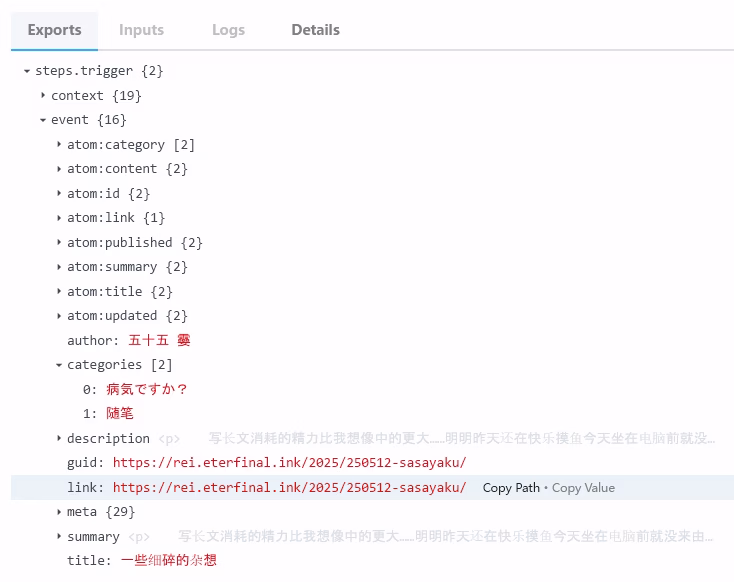734x582 pixels.
Task: Expand the atom:id {2} entry
Action: click(59, 194)
